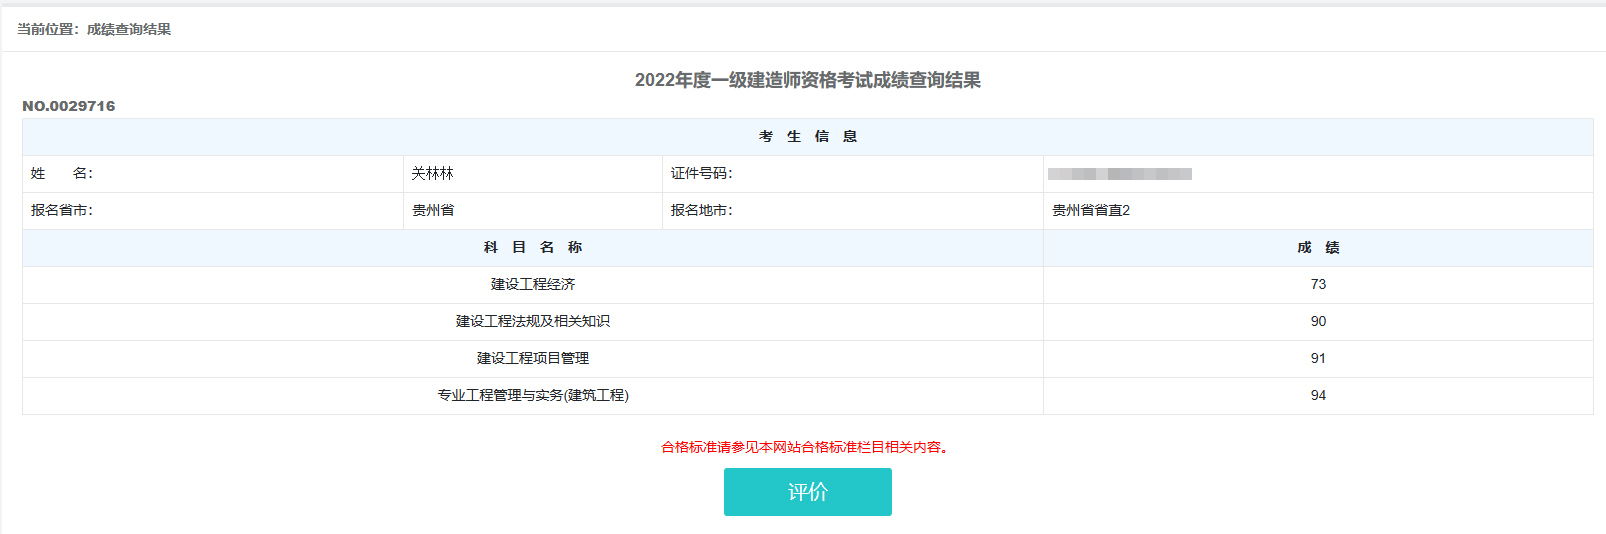Click the 成绩查询结果 breadcrumb text
Image resolution: width=1606 pixels, height=534 pixels.
click(x=128, y=29)
